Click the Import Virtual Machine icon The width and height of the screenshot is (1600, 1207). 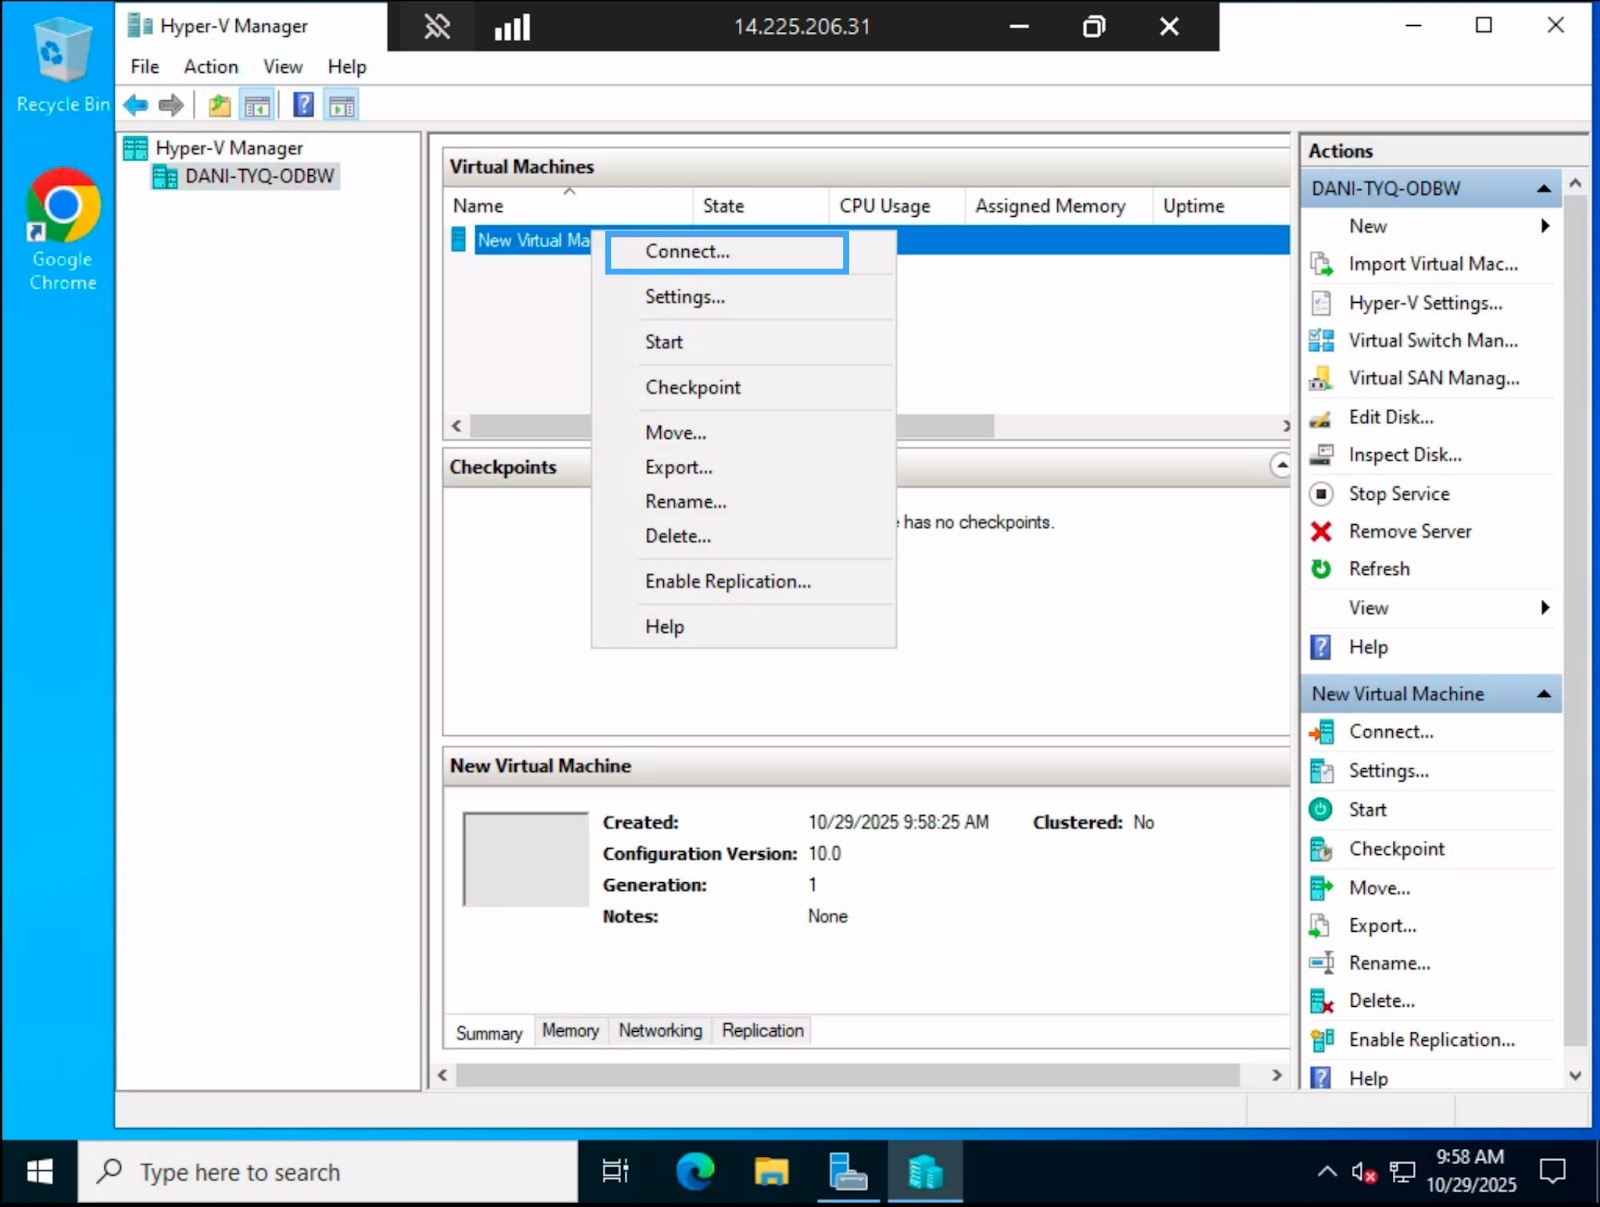click(x=1321, y=263)
